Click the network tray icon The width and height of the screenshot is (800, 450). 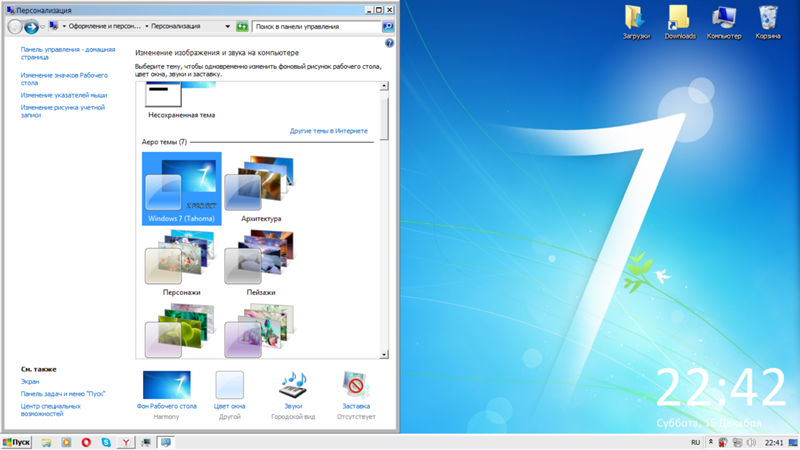click(737, 442)
